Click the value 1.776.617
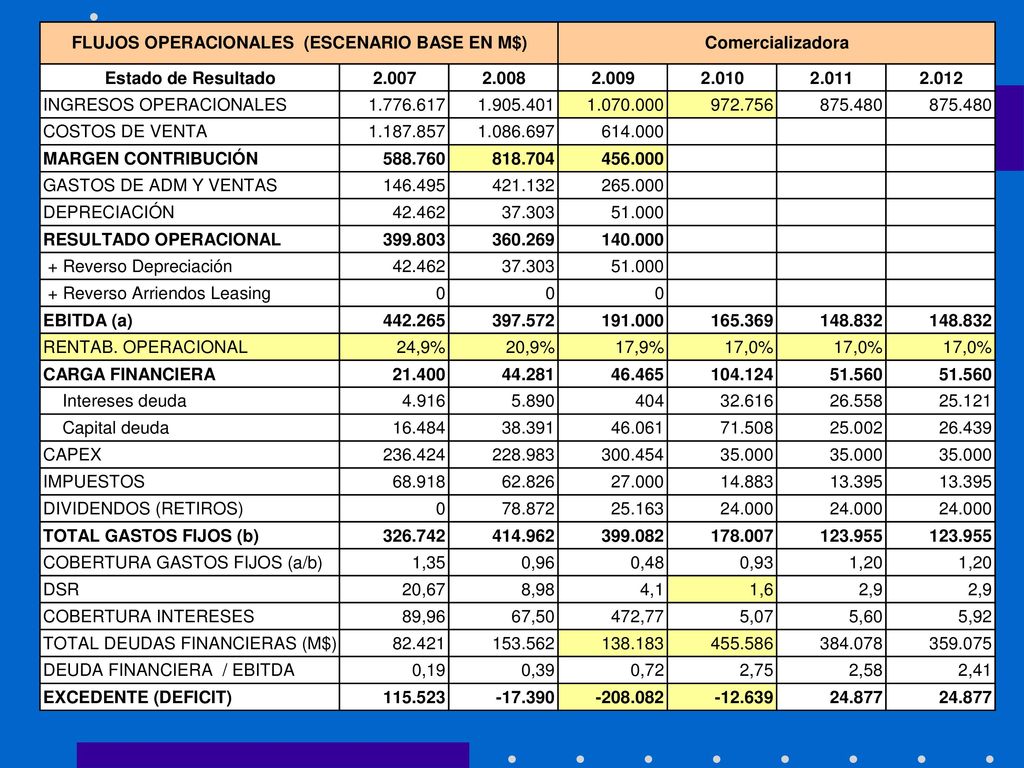Screen dimensions: 1024x768 coord(407,105)
